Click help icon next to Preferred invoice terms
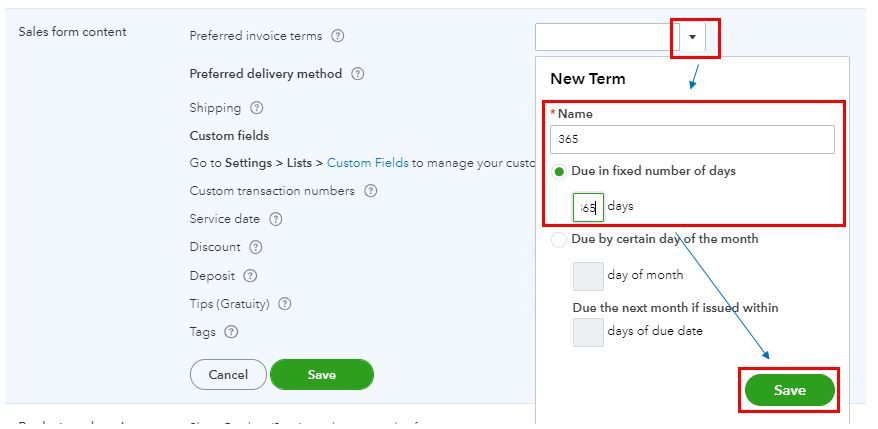The height and width of the screenshot is (429, 878). click(x=338, y=36)
